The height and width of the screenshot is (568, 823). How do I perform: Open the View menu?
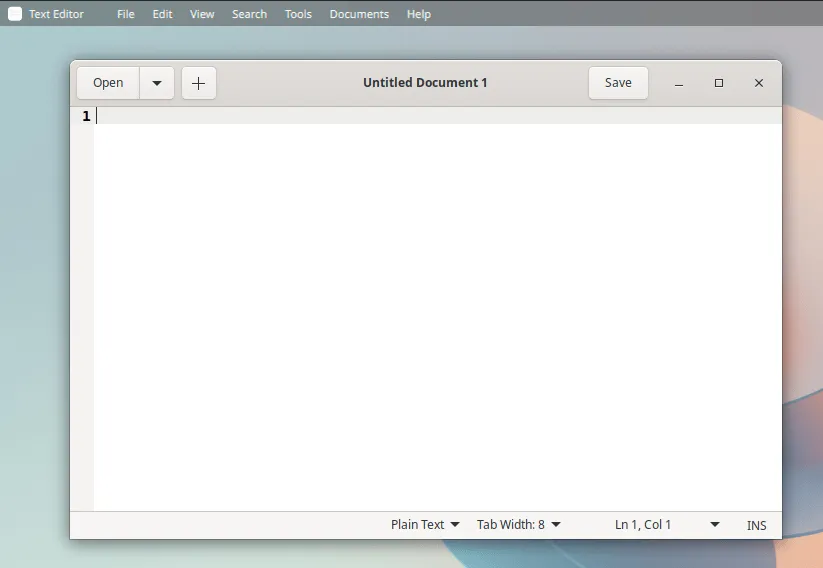202,14
